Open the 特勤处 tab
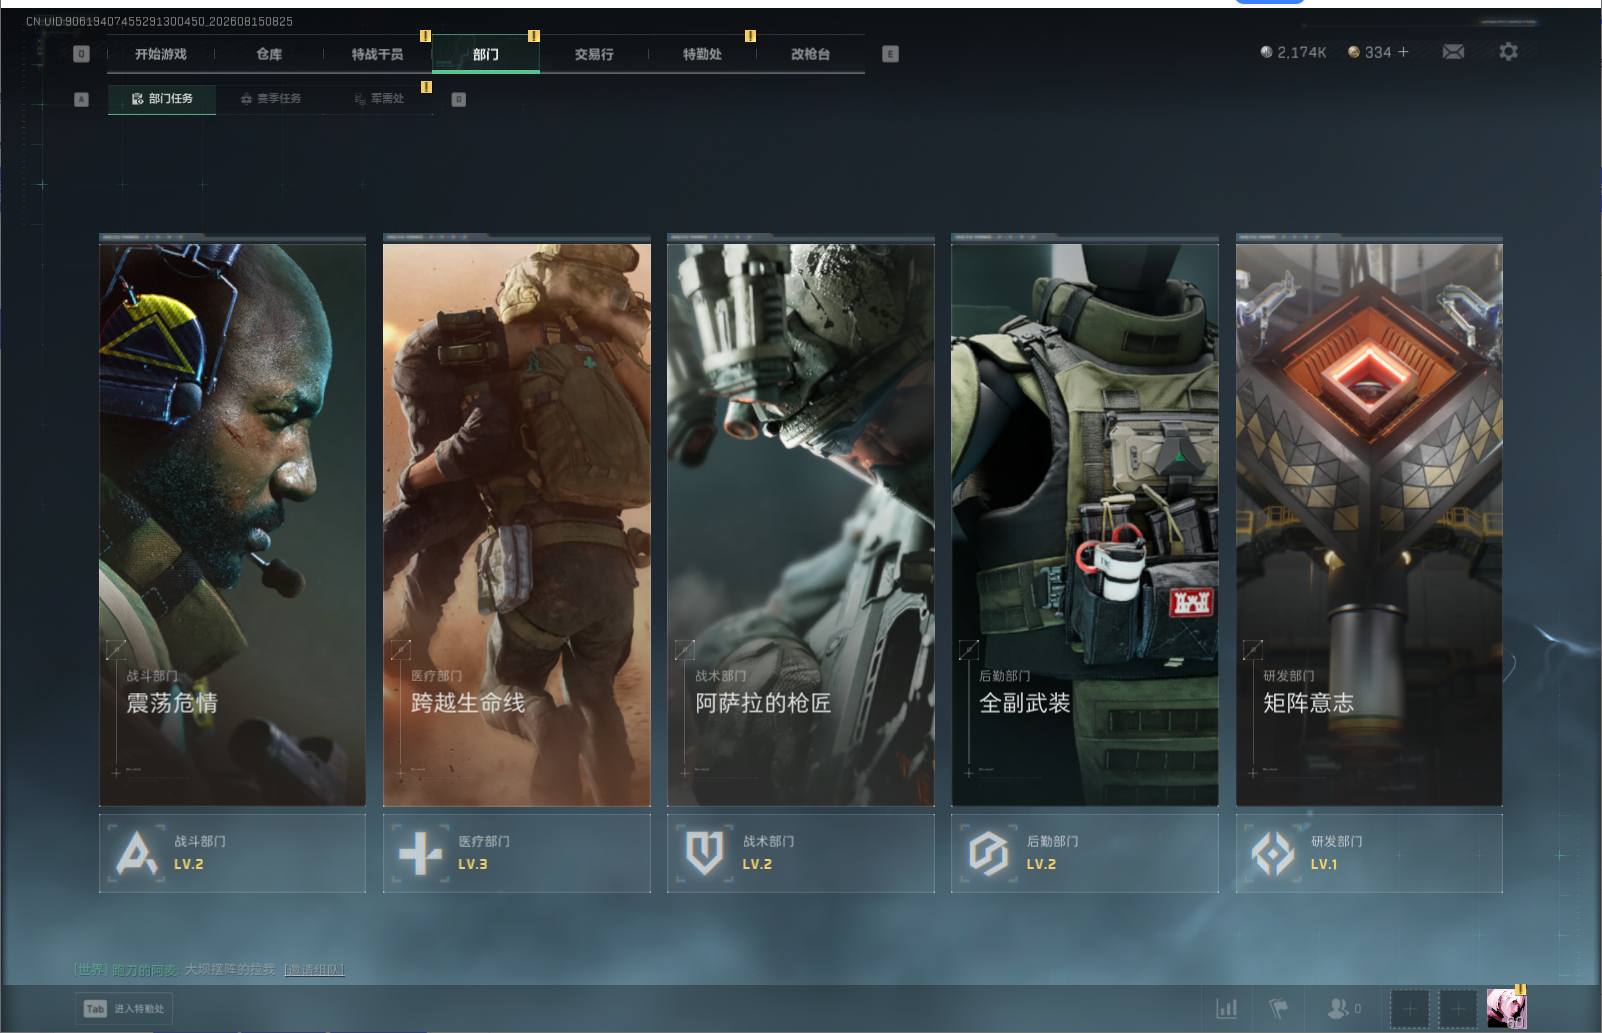The height and width of the screenshot is (1033, 1602). click(702, 54)
